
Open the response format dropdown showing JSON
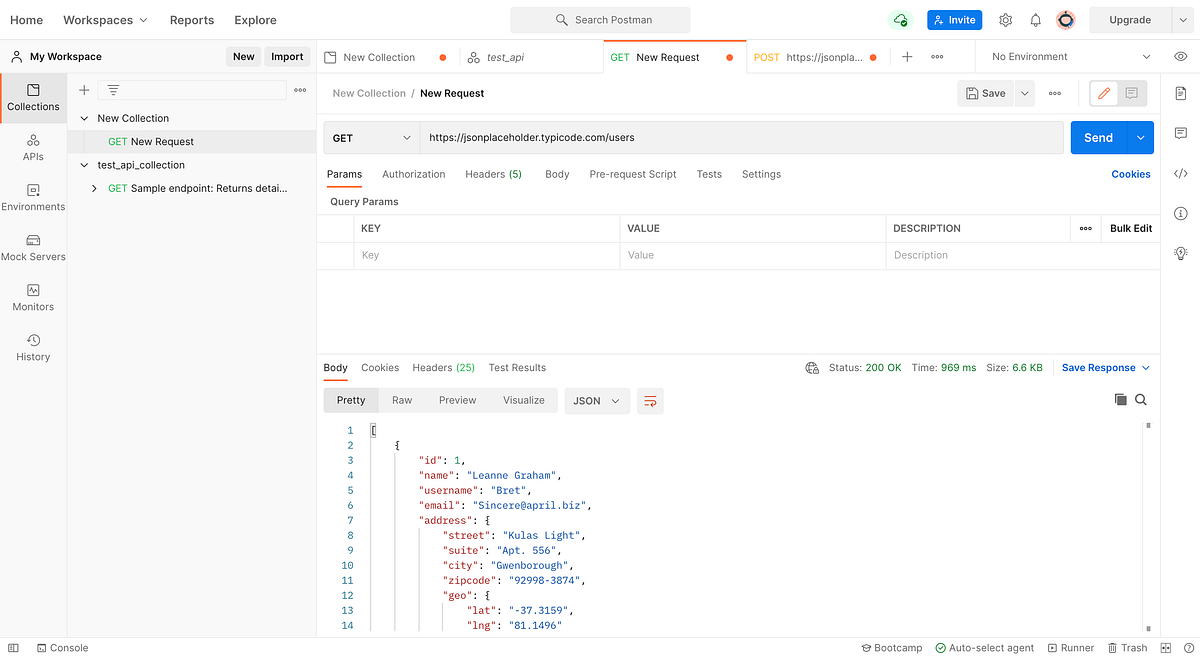point(596,400)
